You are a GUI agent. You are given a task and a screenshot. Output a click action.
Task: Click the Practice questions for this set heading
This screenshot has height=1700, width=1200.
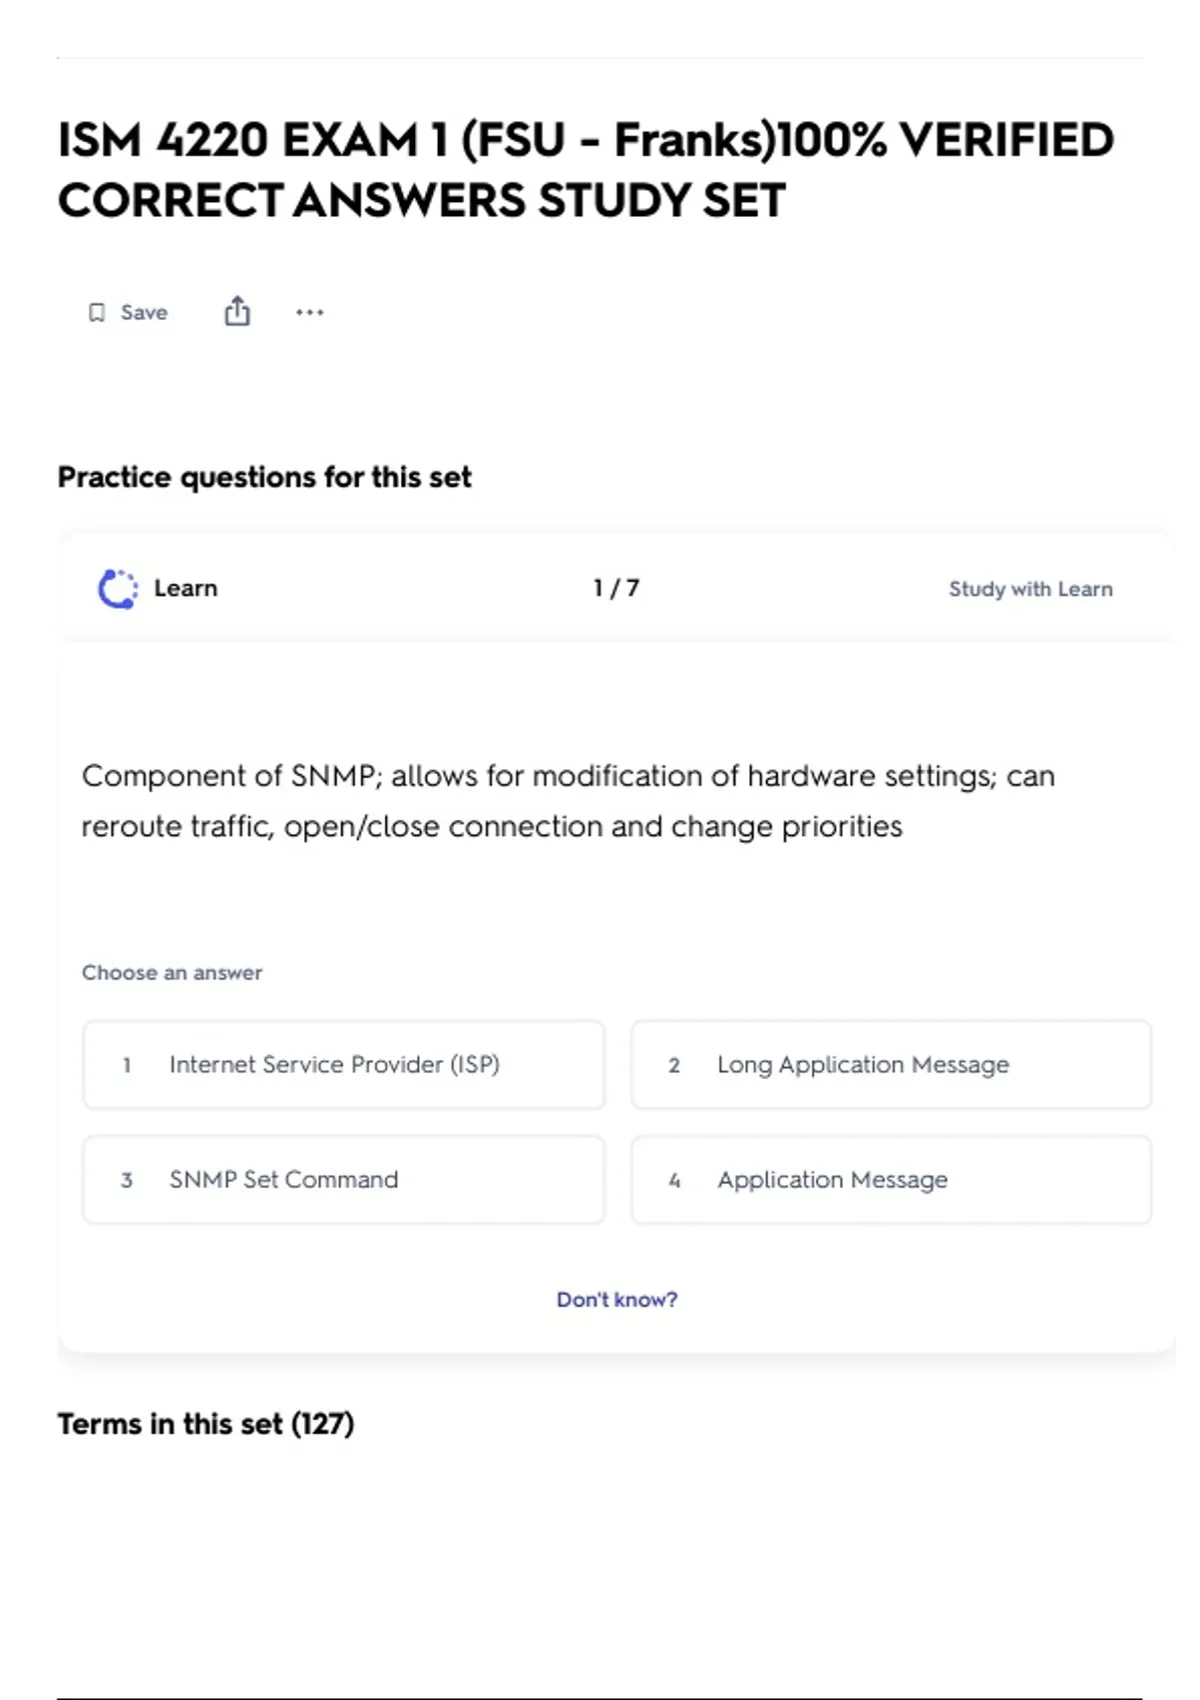[x=264, y=477]
